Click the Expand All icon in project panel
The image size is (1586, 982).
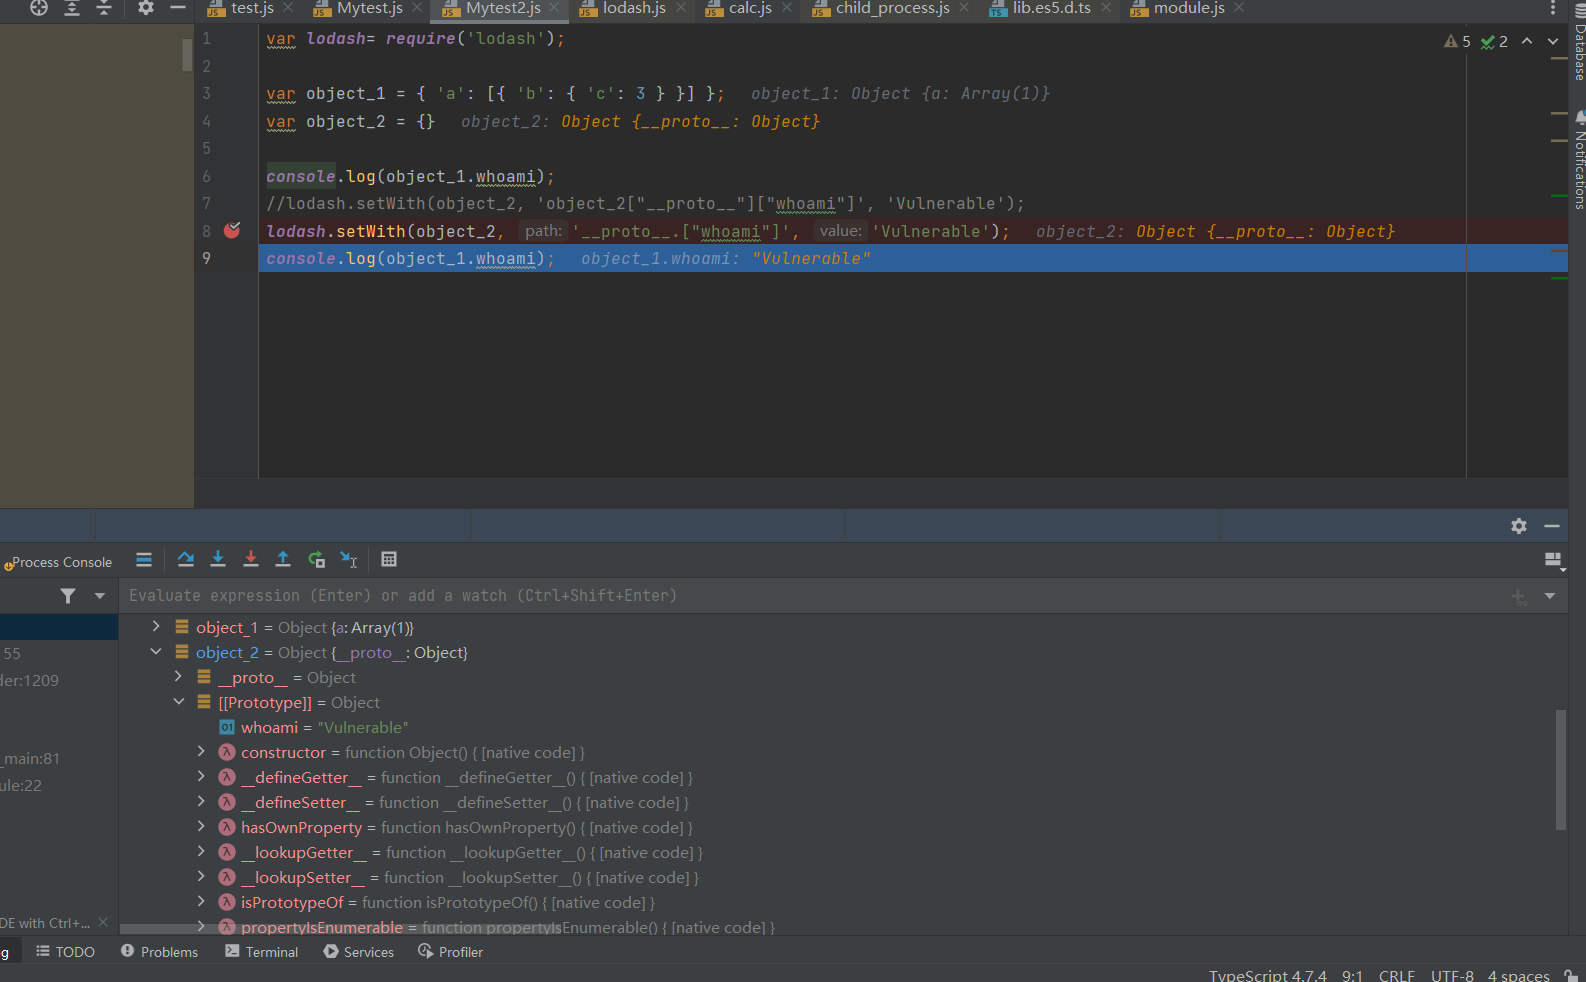(x=72, y=8)
